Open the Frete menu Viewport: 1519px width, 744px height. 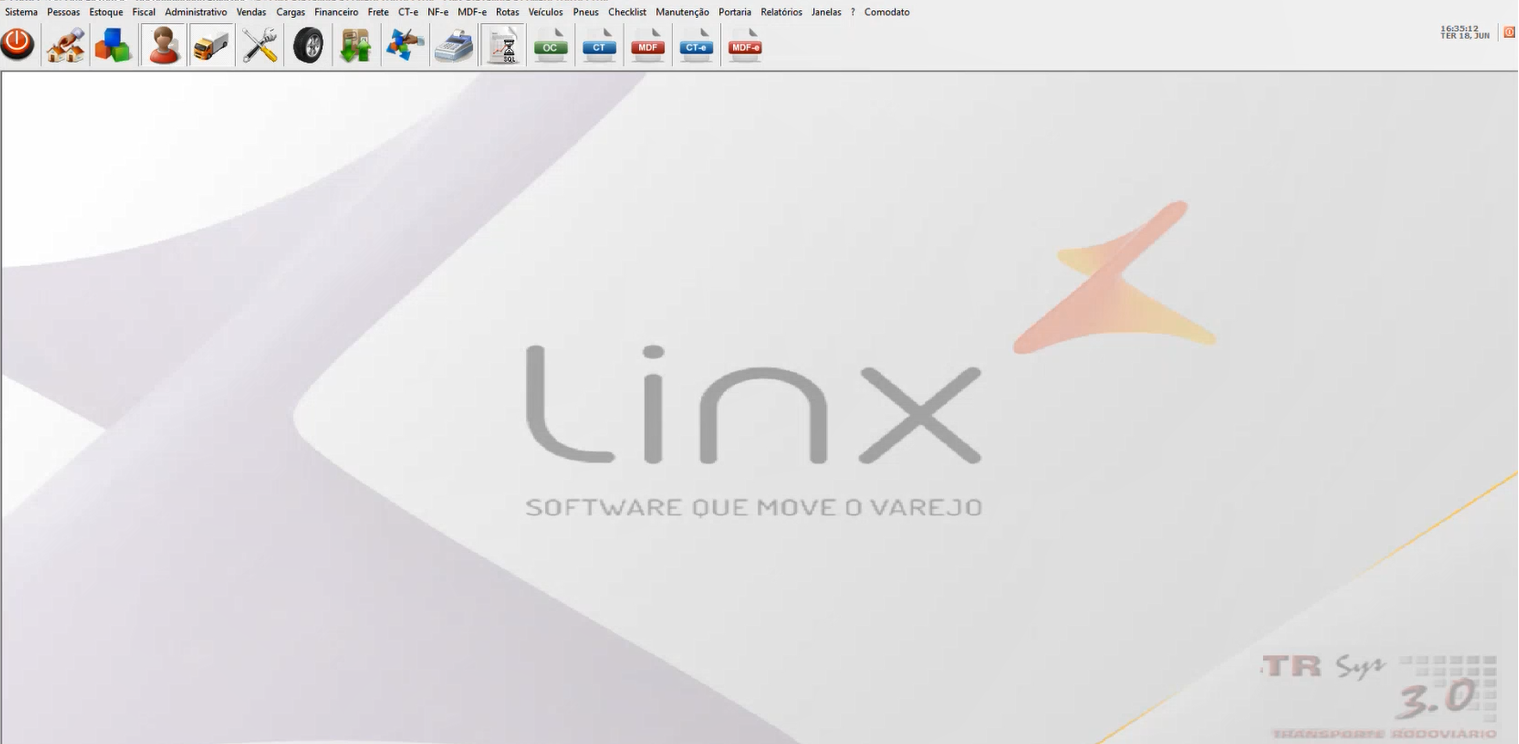(x=378, y=12)
